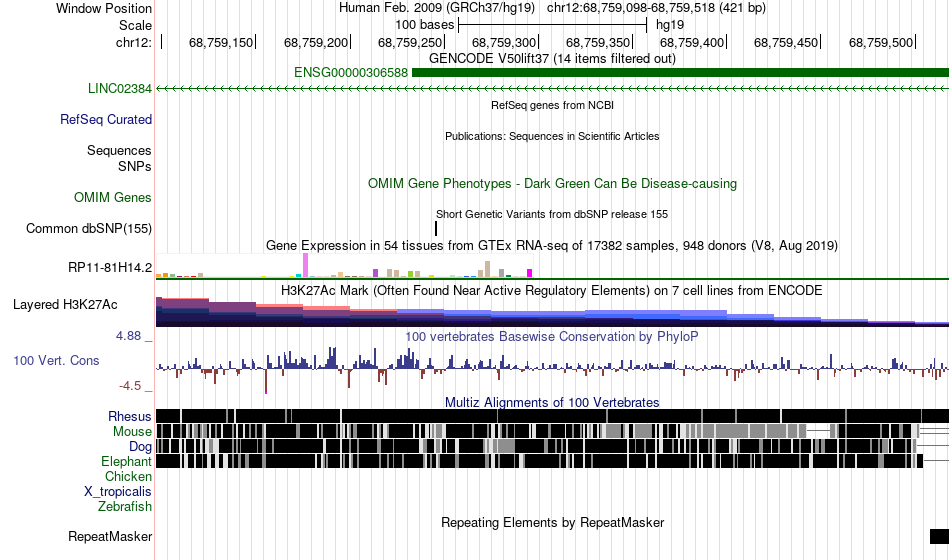Click the Multiz Alignments of 100 Vertebrates title
The width and height of the screenshot is (950, 560).
(552, 402)
